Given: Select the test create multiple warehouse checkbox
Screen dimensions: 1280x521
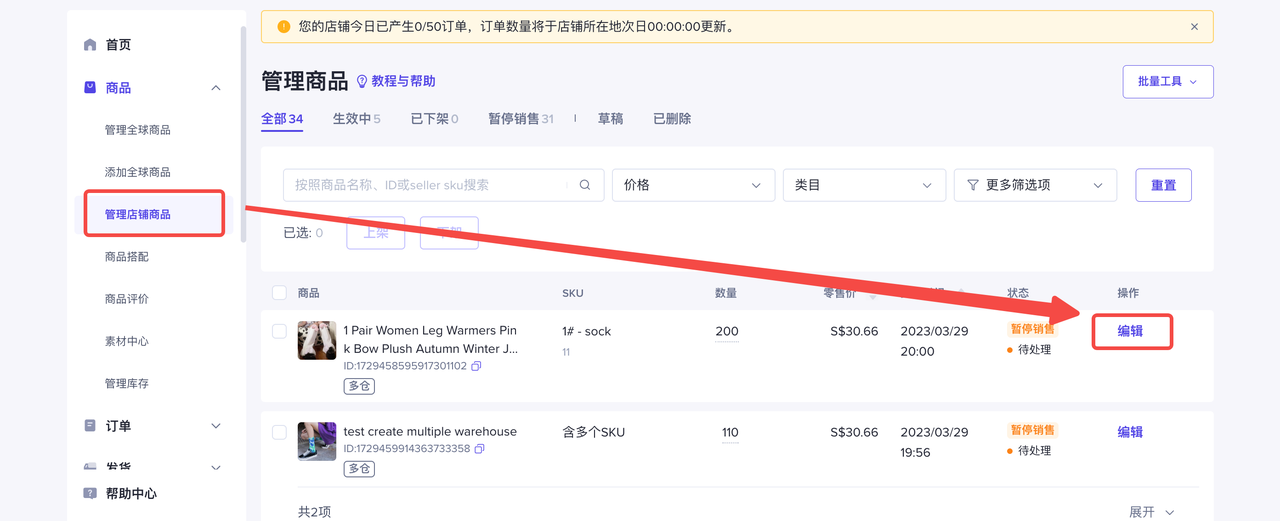Looking at the screenshot, I should point(279,432).
